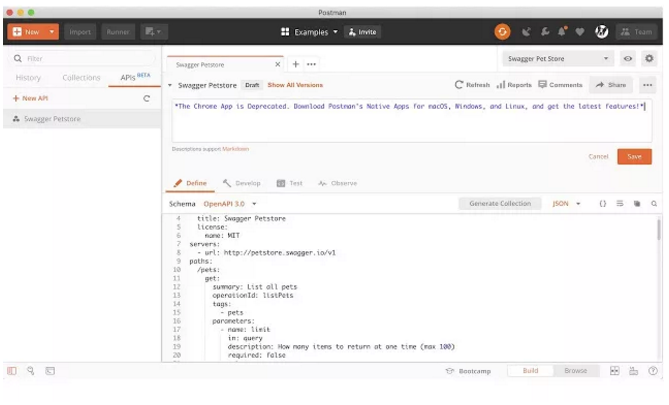
Task: Open Reports for the API
Action: click(x=514, y=85)
